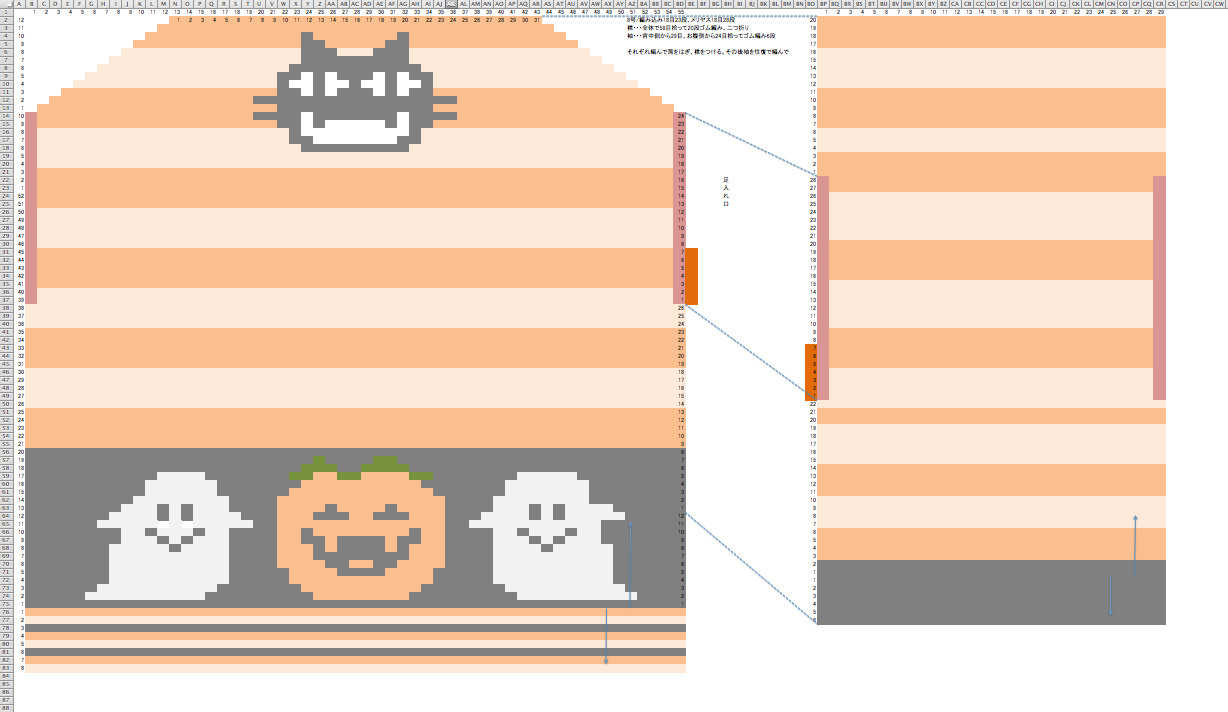Click the upward blue arrow in sleeve chart
The image size is (1228, 712).
coord(1134,546)
